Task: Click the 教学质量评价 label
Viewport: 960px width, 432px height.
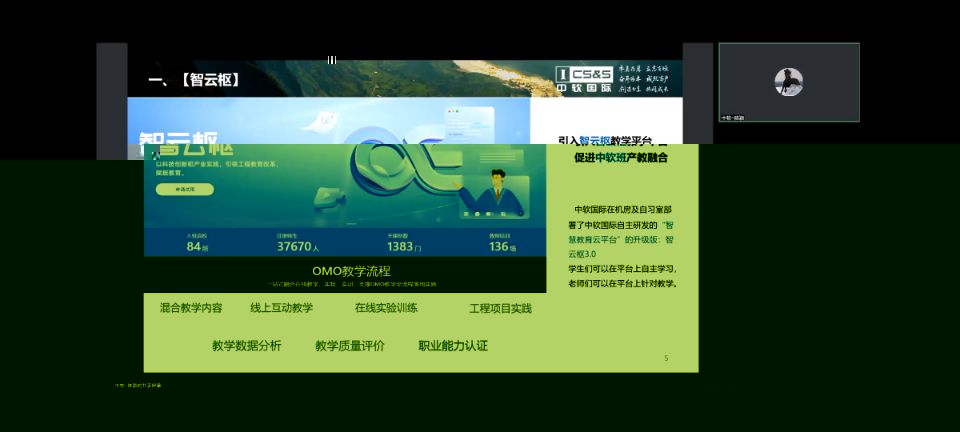Action: (350, 346)
